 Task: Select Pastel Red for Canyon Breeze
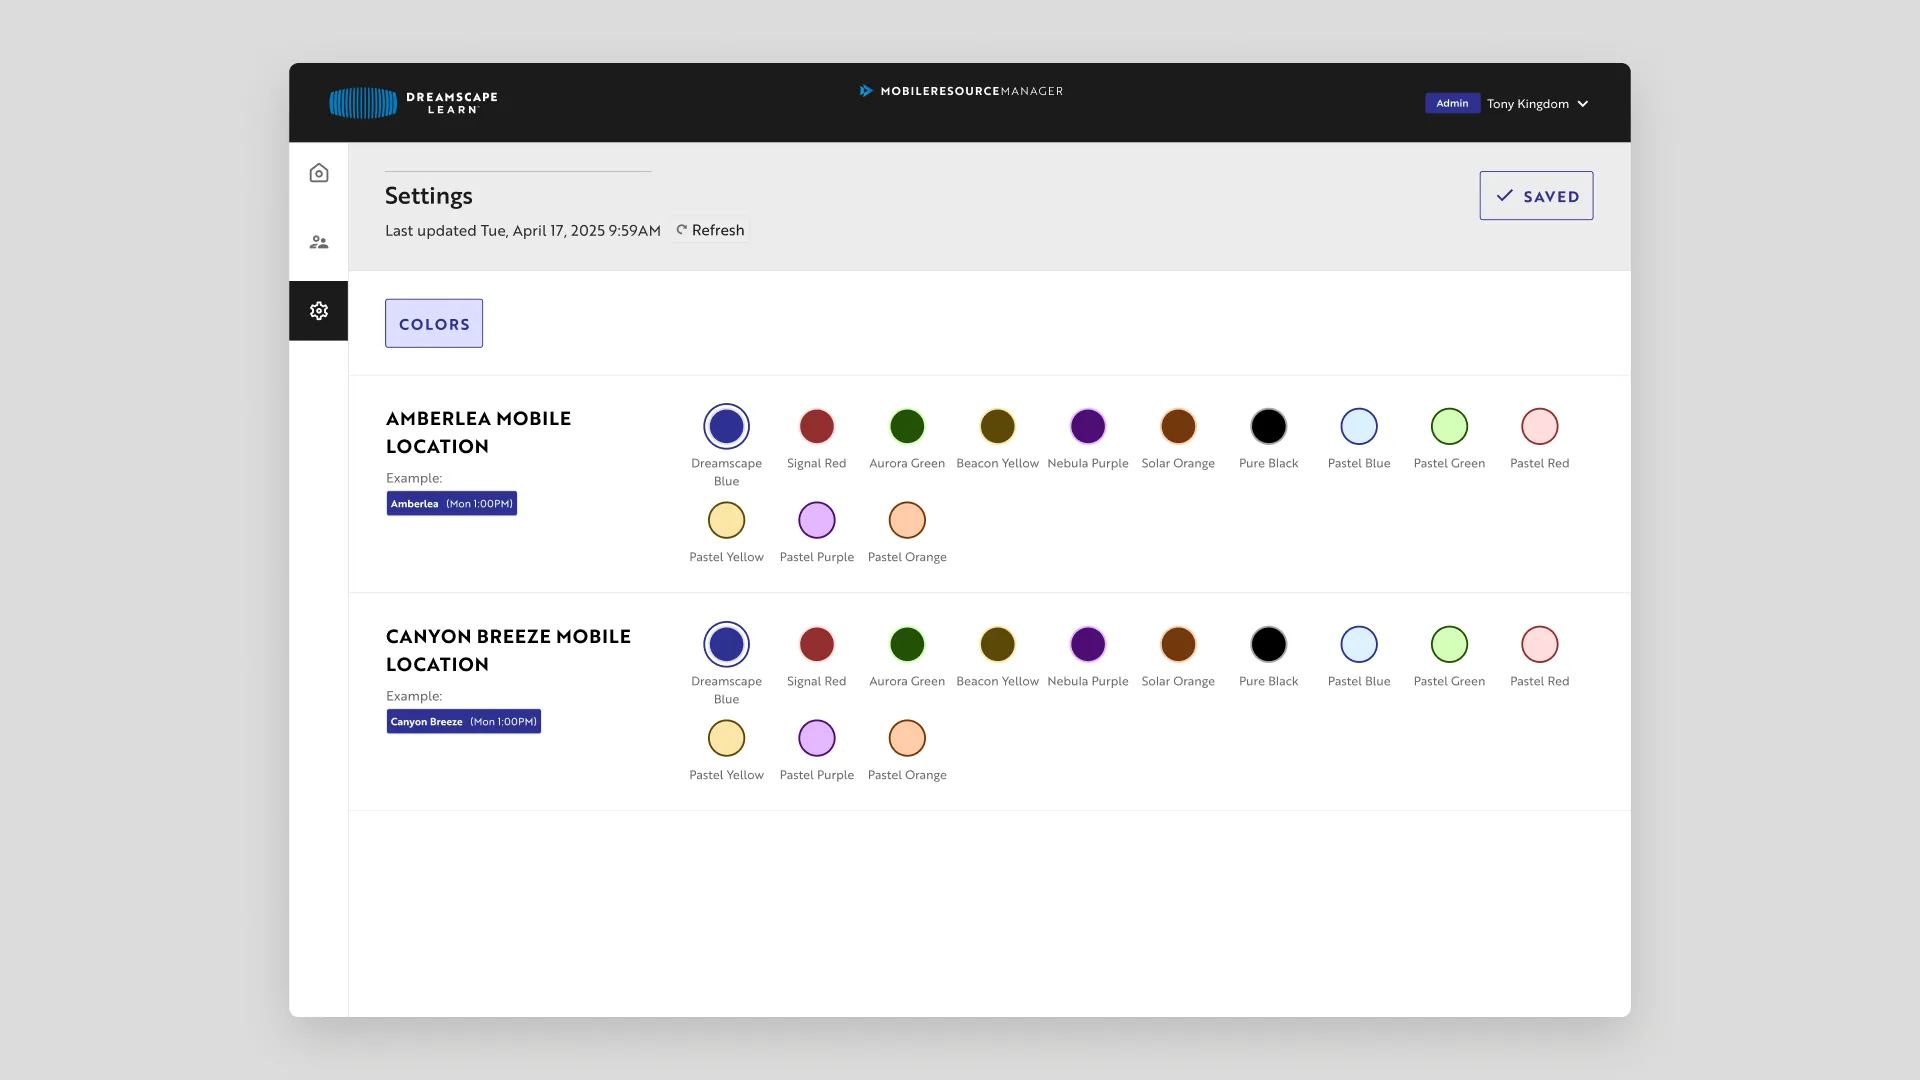(1540, 645)
